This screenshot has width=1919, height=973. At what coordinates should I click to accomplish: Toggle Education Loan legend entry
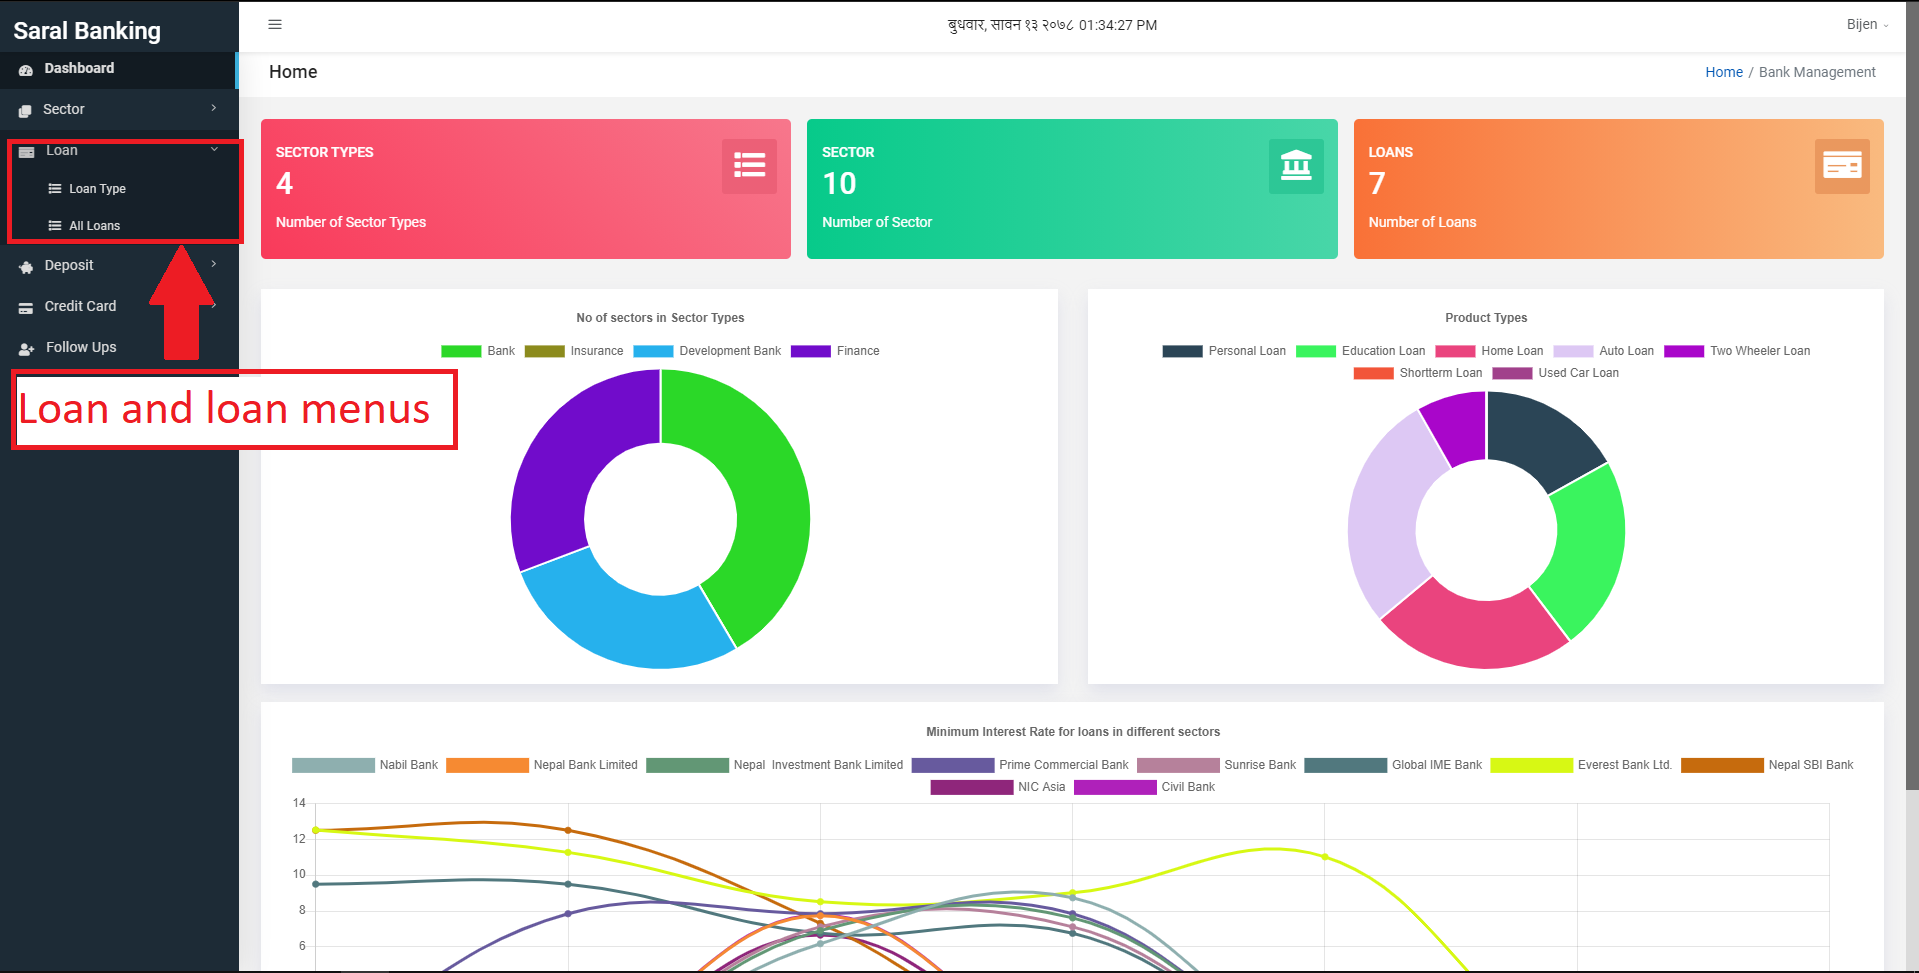tap(1360, 351)
